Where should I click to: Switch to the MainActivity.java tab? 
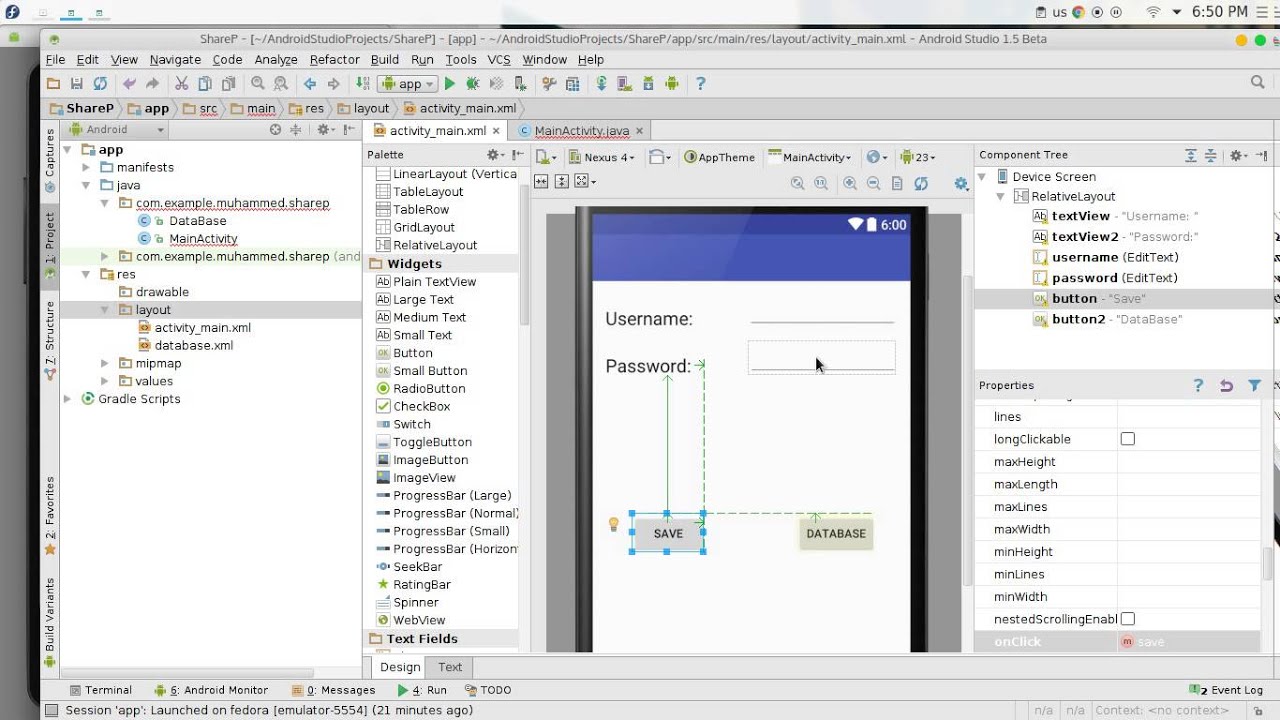pyautogui.click(x=581, y=131)
